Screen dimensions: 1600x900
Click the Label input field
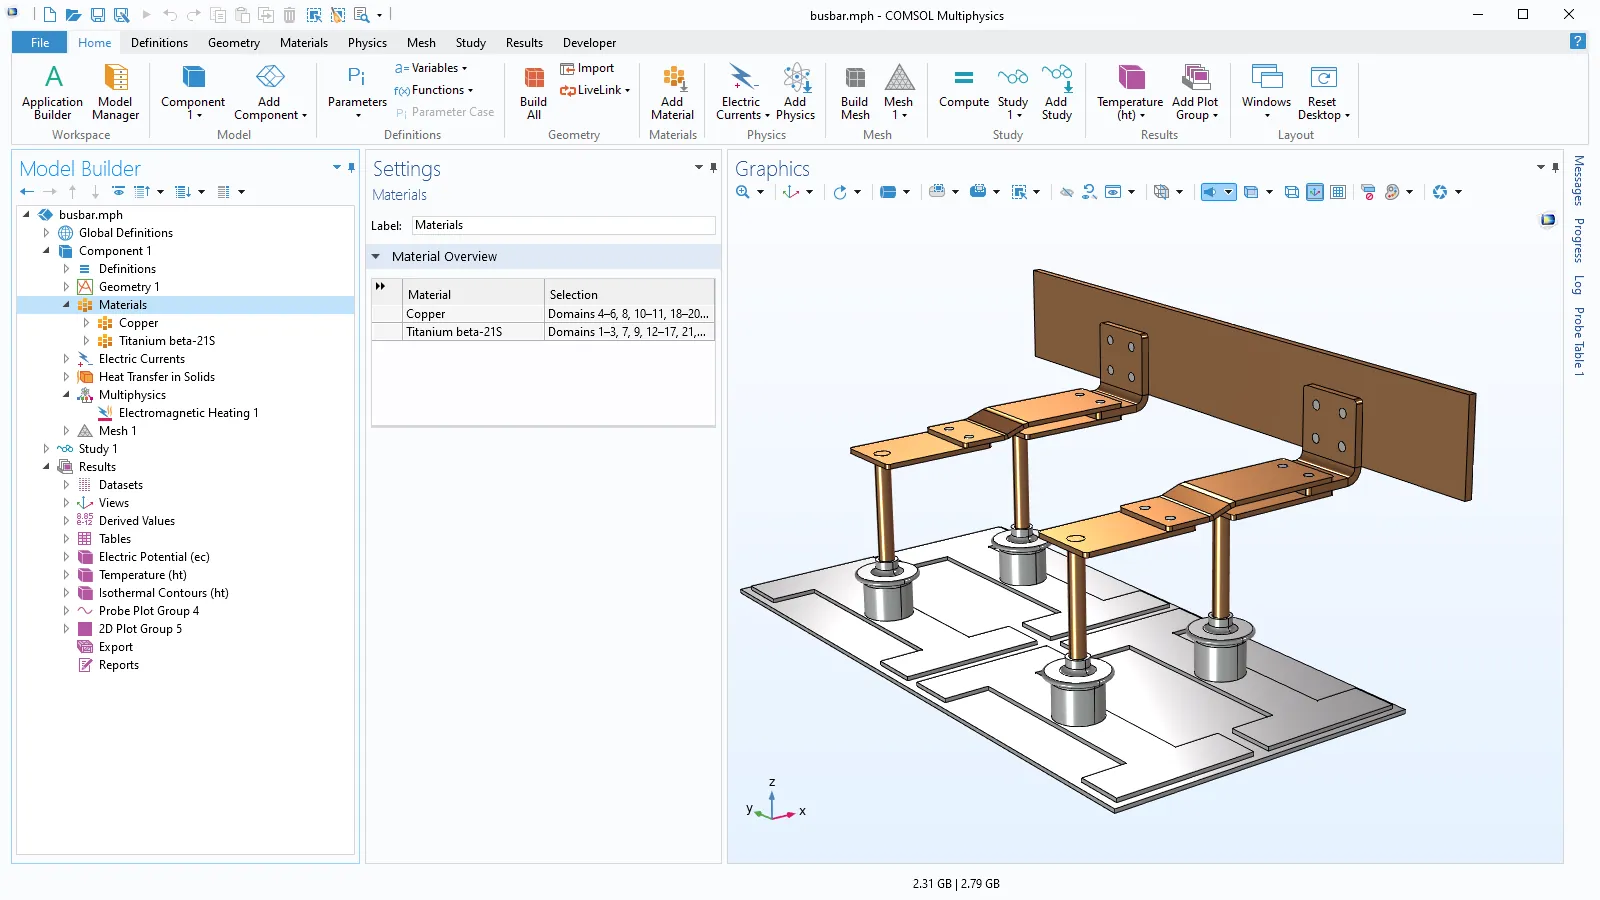point(564,226)
